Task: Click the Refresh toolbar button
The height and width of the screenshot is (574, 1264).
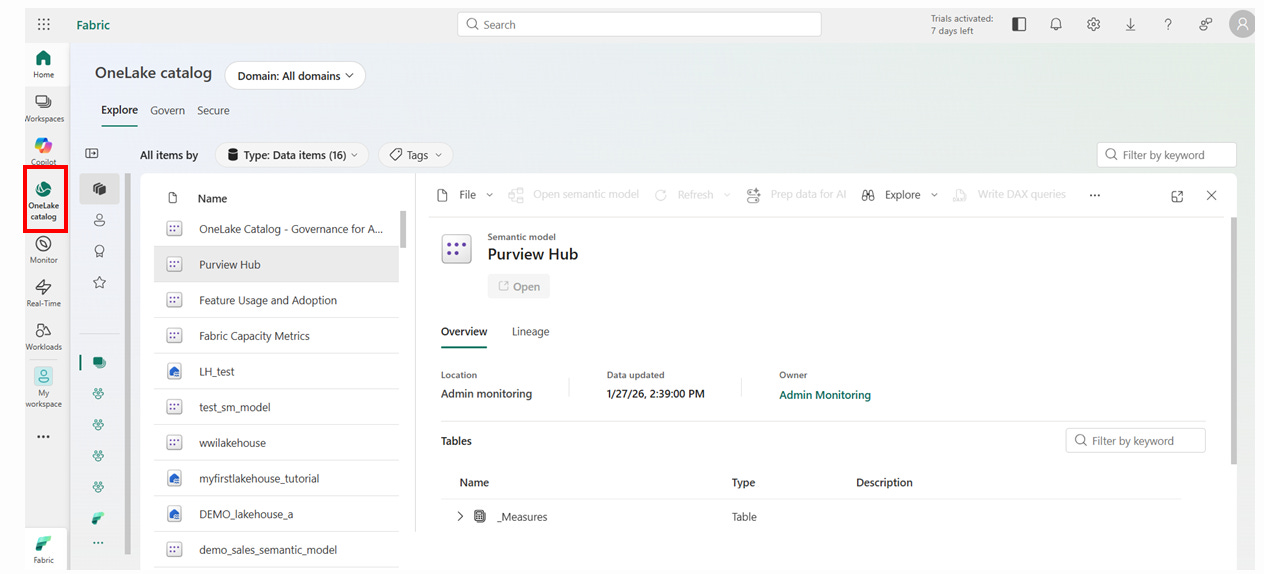Action: [x=685, y=195]
